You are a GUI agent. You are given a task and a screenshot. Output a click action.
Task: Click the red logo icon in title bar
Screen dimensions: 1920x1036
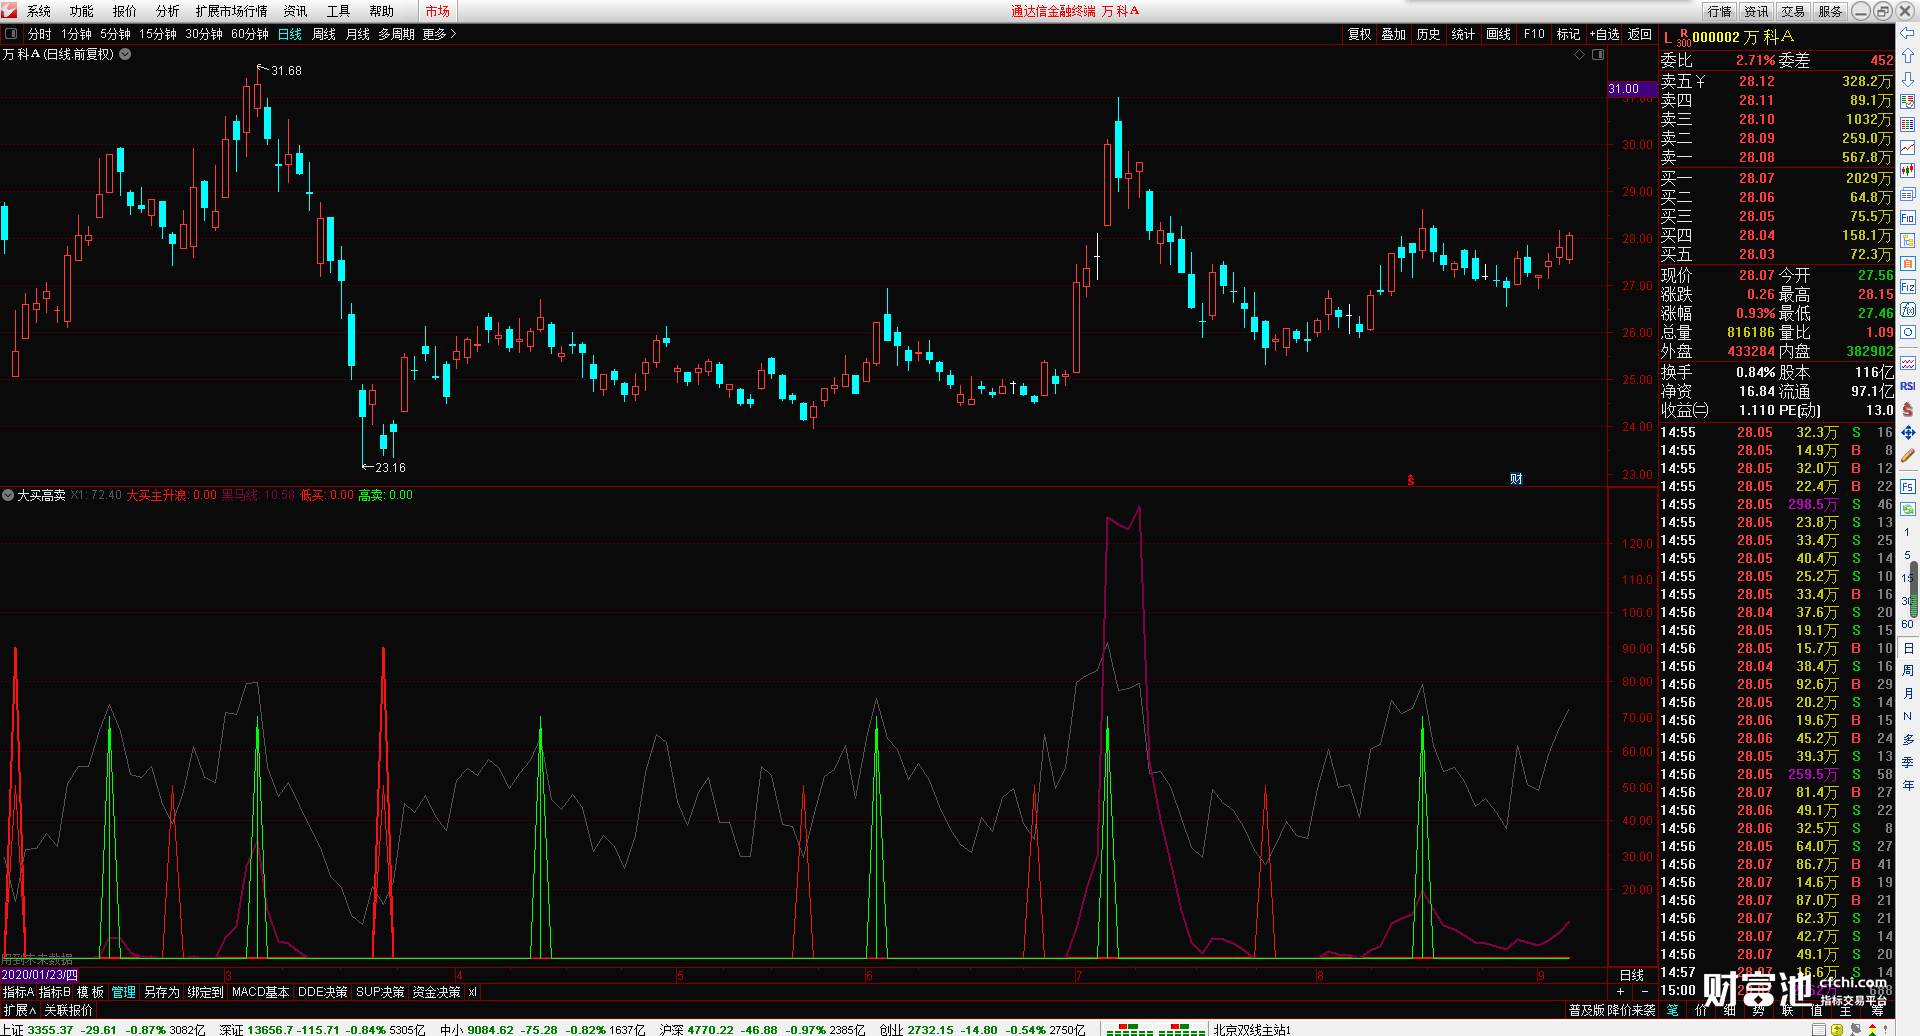[x=9, y=11]
